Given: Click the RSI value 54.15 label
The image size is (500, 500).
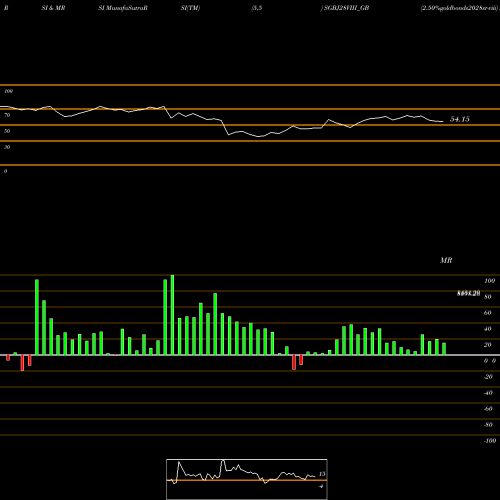Looking at the screenshot, I should pos(460,119).
